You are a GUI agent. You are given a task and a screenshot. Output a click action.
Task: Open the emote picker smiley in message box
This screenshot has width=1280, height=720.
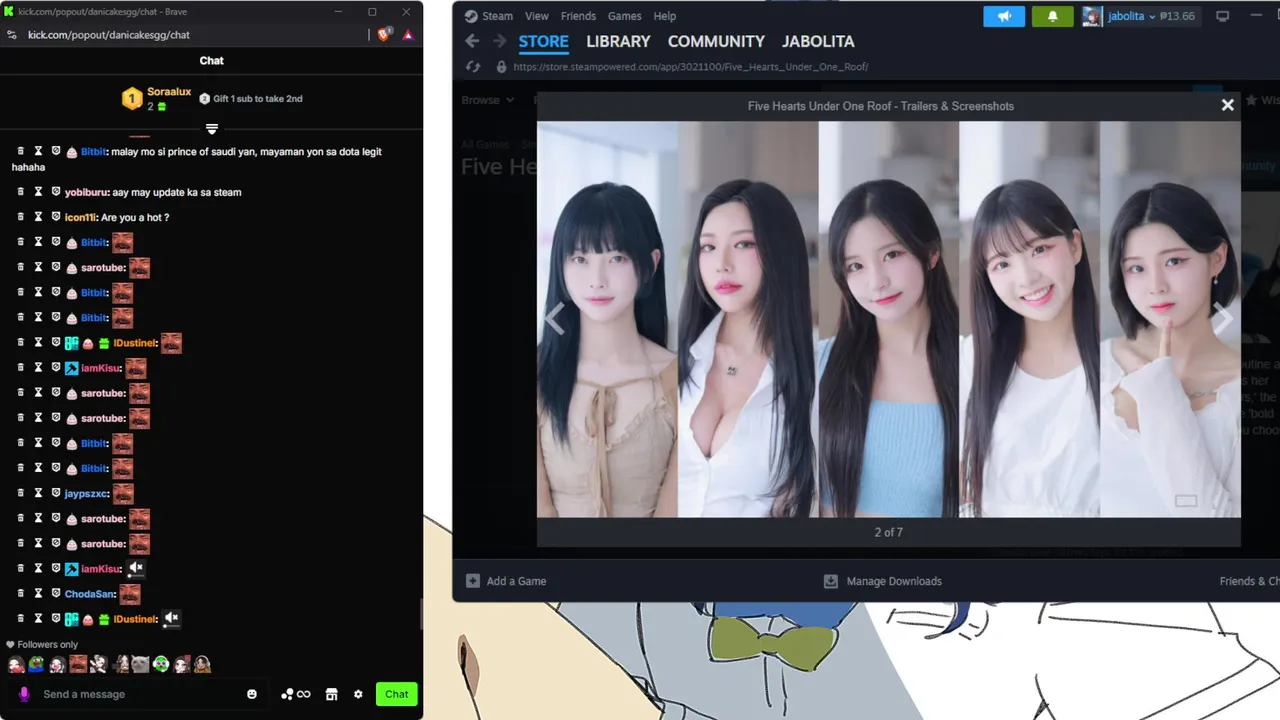pos(252,694)
